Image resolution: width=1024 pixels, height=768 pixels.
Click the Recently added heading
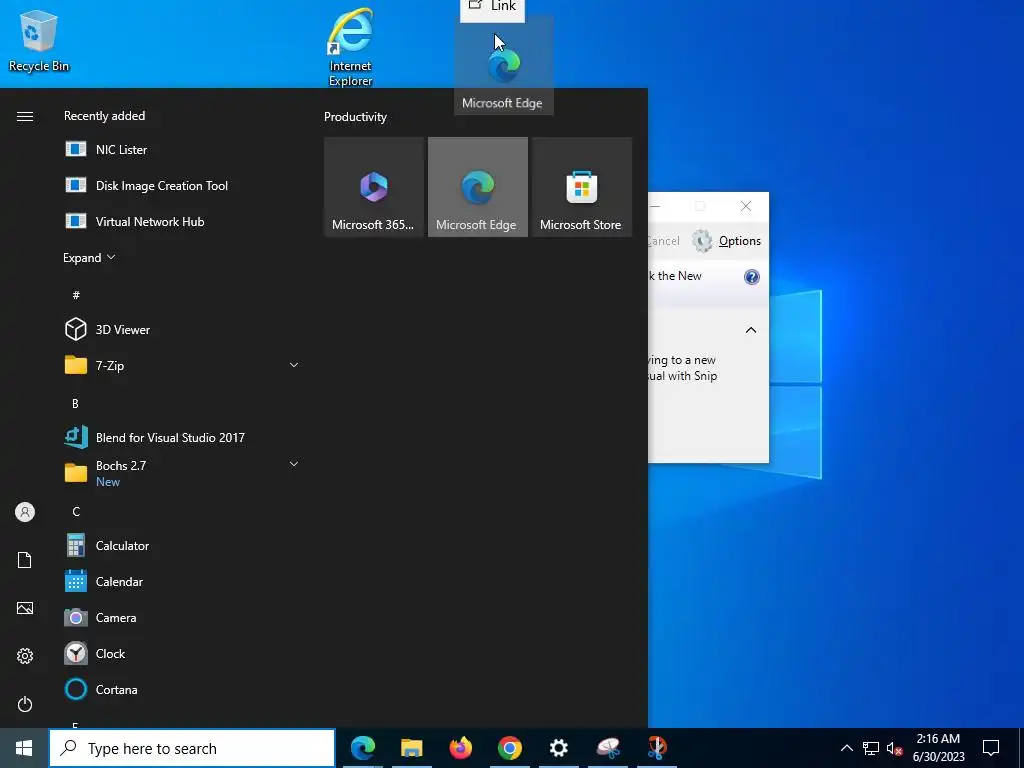coord(104,116)
